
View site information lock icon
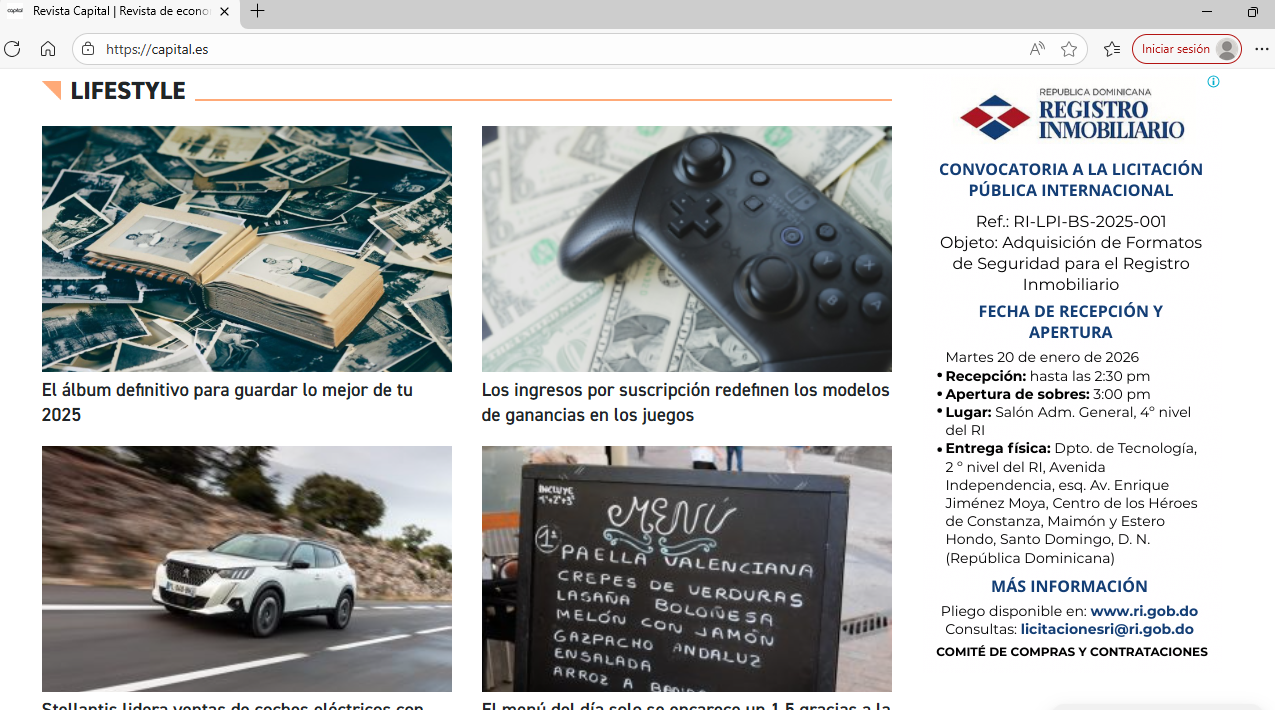[x=88, y=49]
